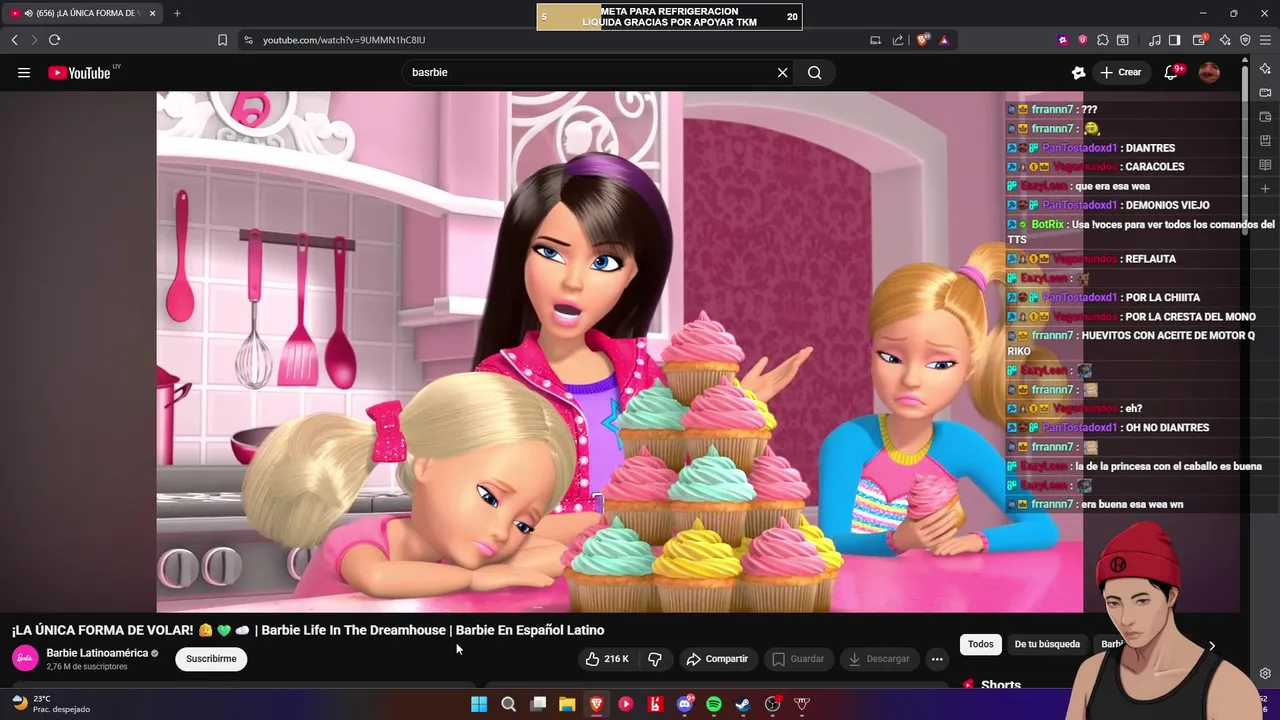1280x720 pixels.
Task: Open the Brave Talk camera sidebar icon
Action: 1265,93
